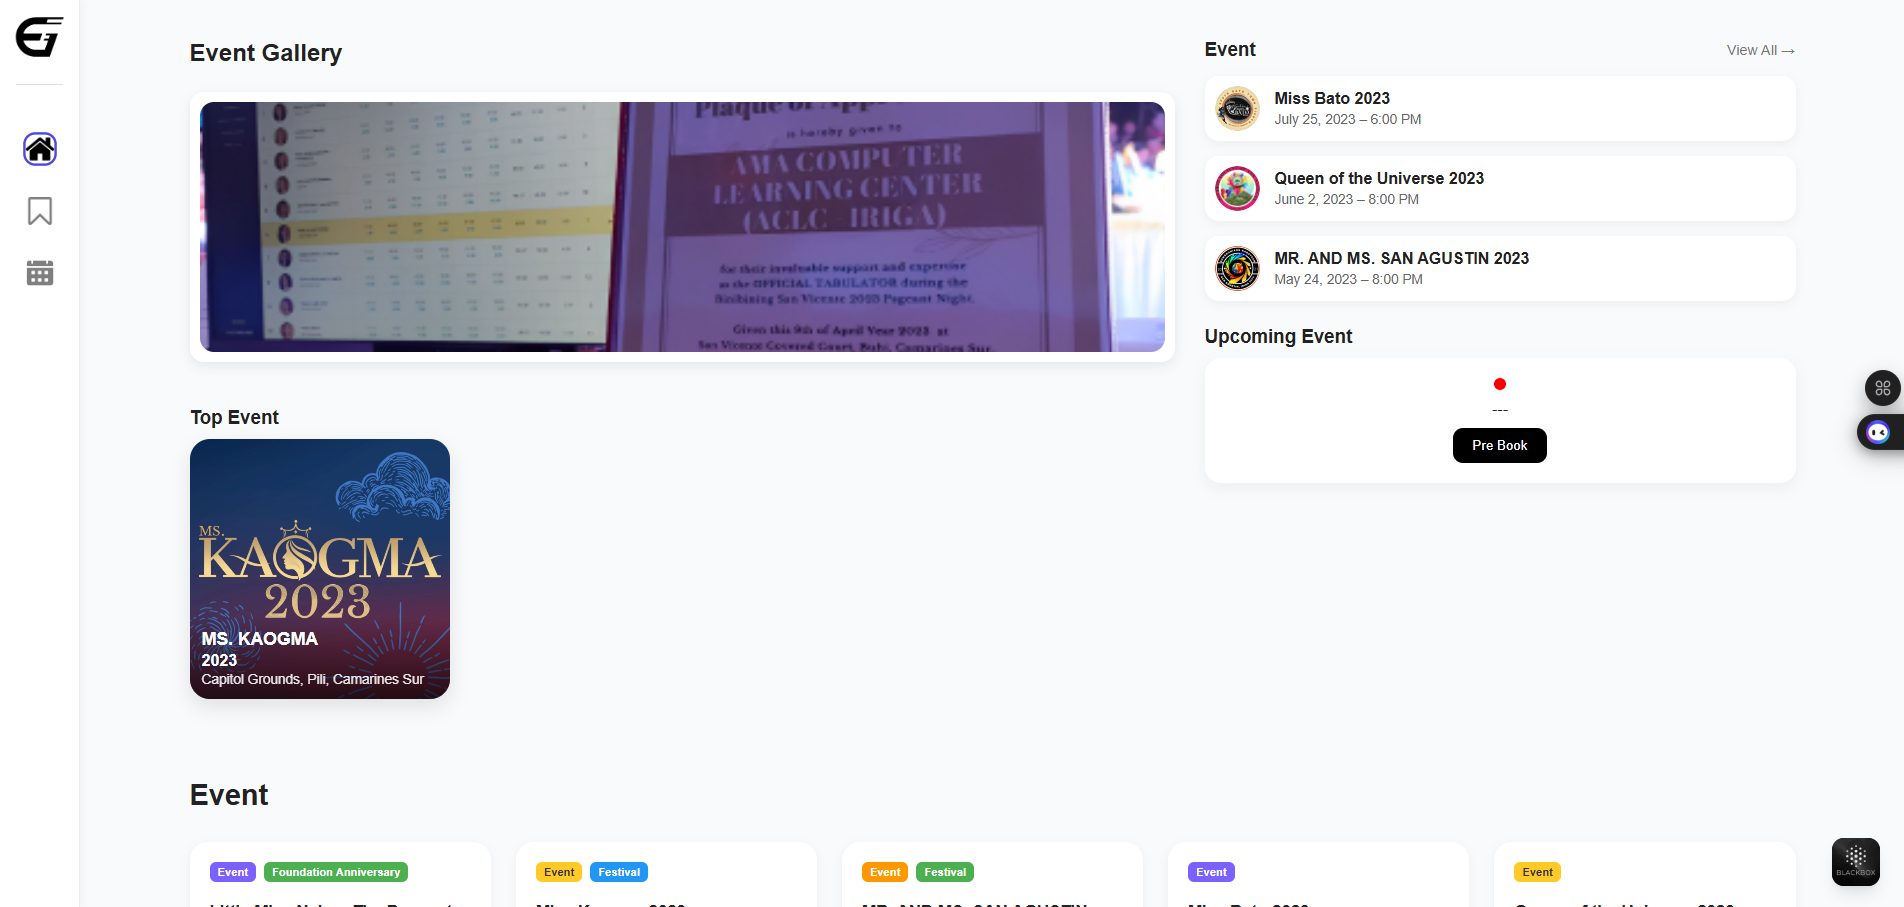Open the purple chatbot floating icon
The width and height of the screenshot is (1904, 907).
tap(1878, 432)
